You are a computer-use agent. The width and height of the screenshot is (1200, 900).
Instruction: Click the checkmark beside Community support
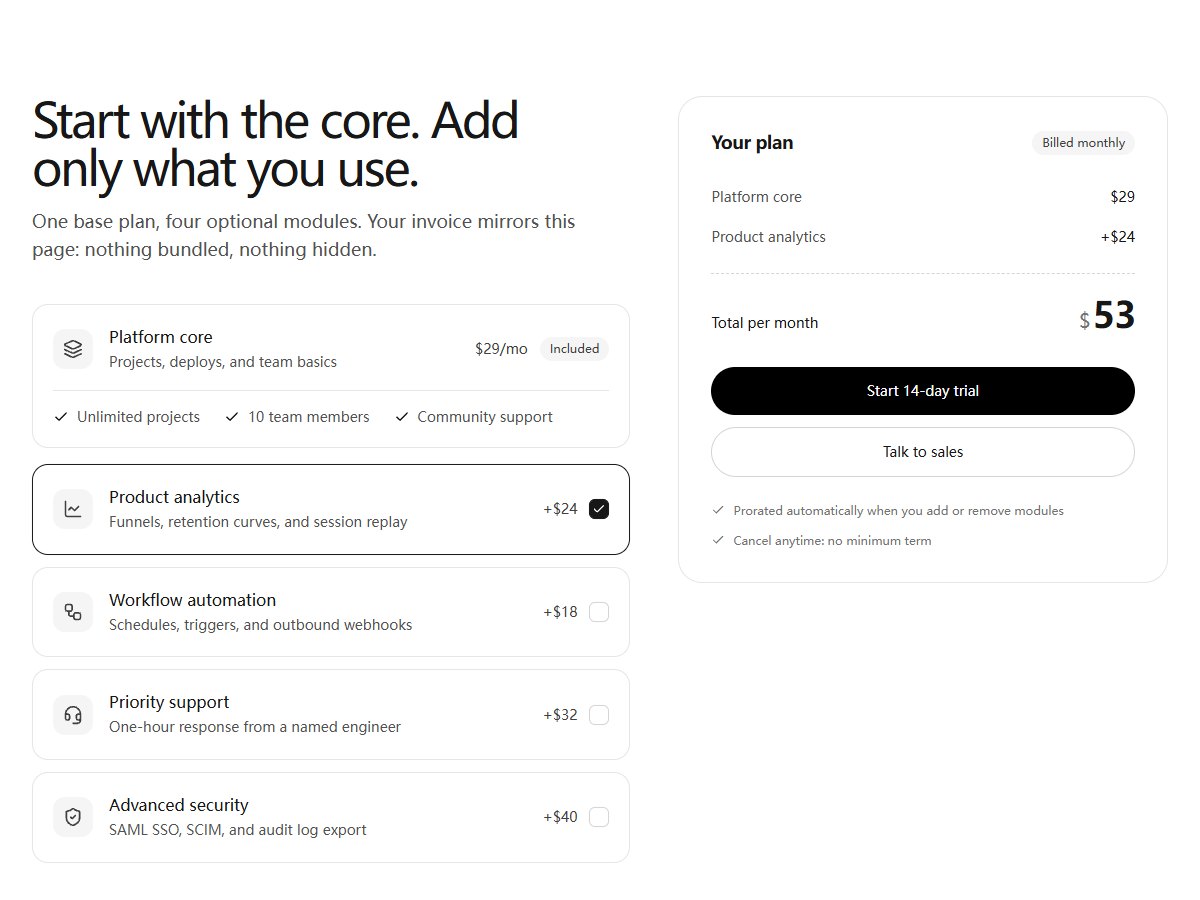coord(402,417)
